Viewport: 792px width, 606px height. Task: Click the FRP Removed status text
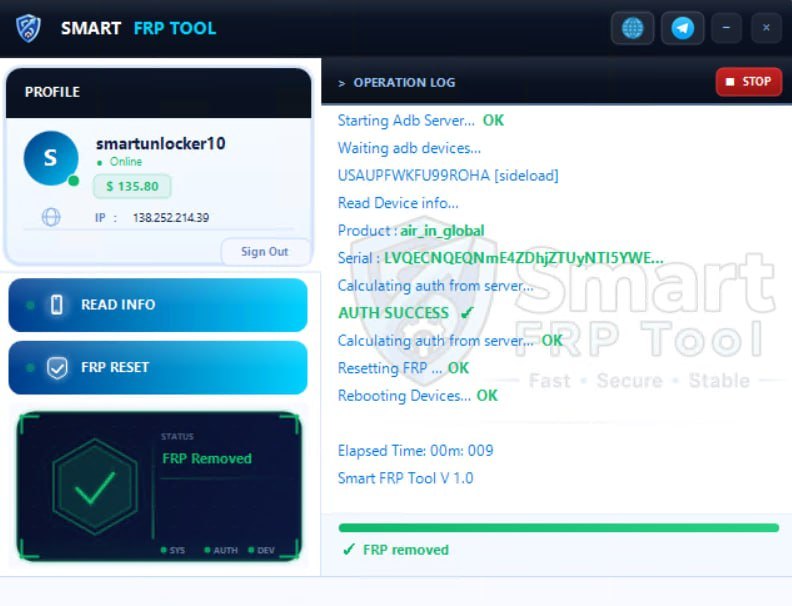coord(207,459)
